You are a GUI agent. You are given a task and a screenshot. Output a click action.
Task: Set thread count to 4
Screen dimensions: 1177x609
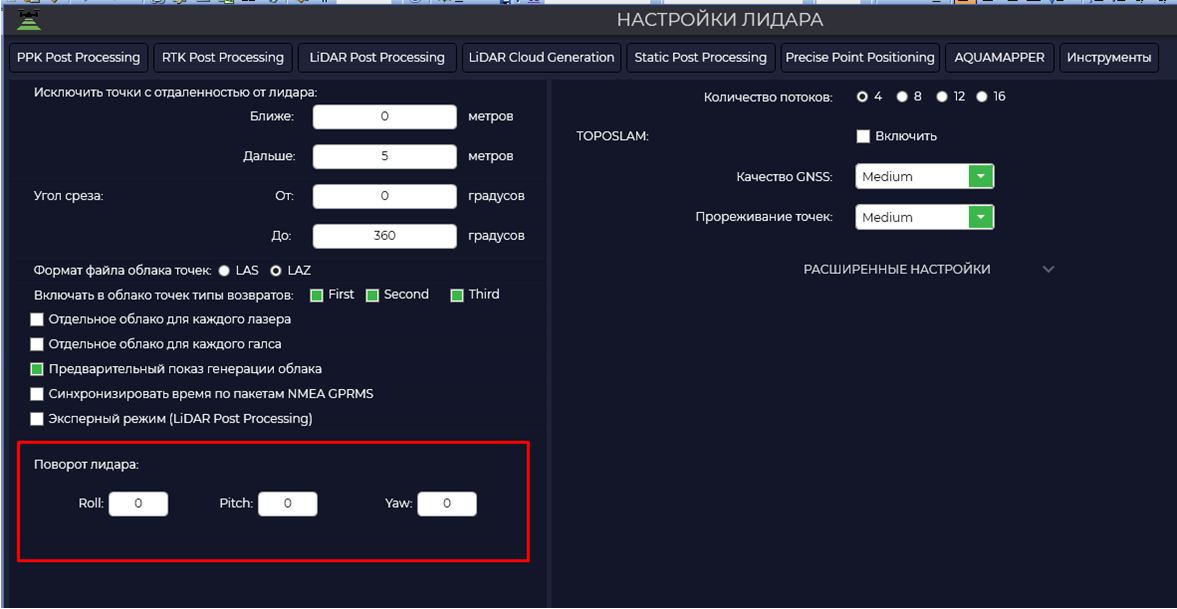(862, 97)
